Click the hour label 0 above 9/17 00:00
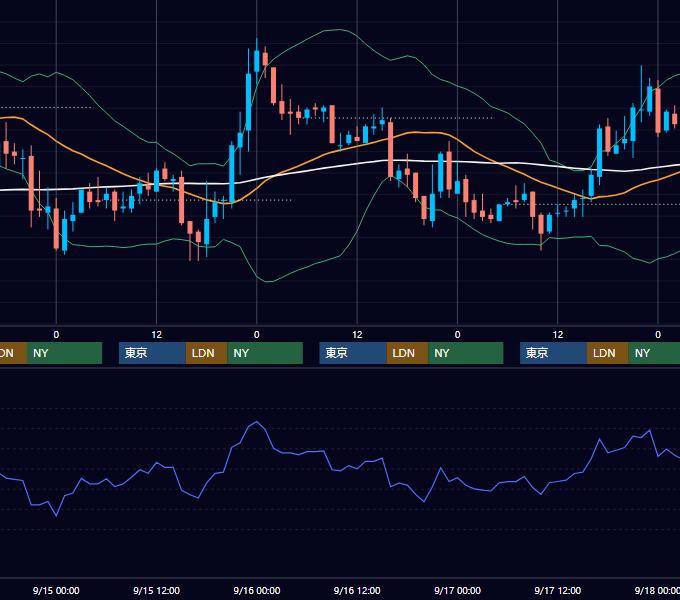 click(x=458, y=335)
